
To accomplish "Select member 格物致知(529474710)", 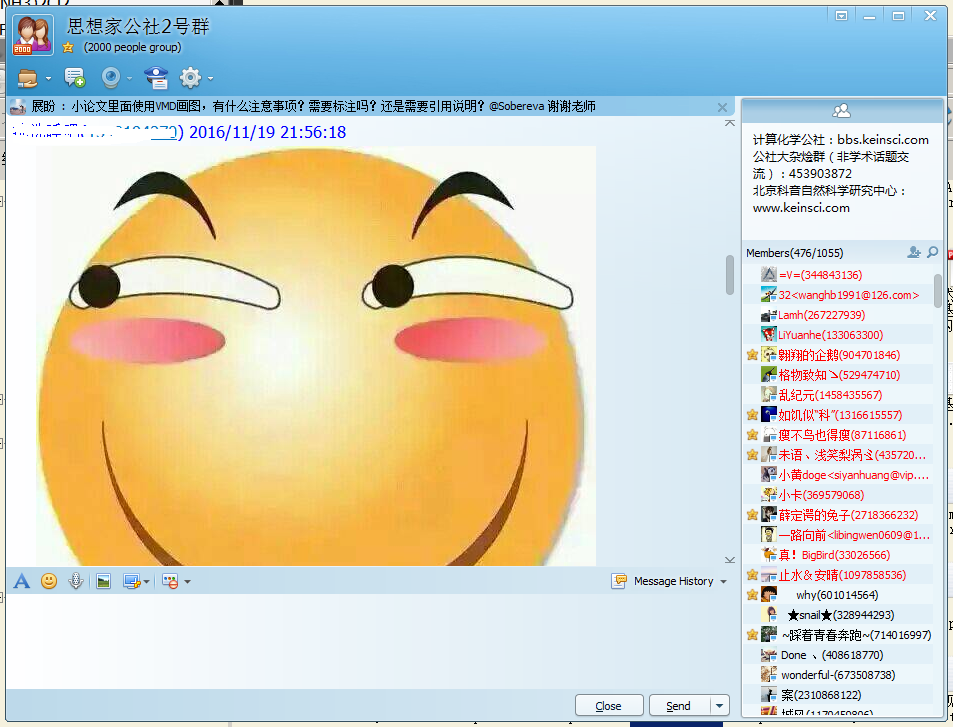I will coord(839,374).
